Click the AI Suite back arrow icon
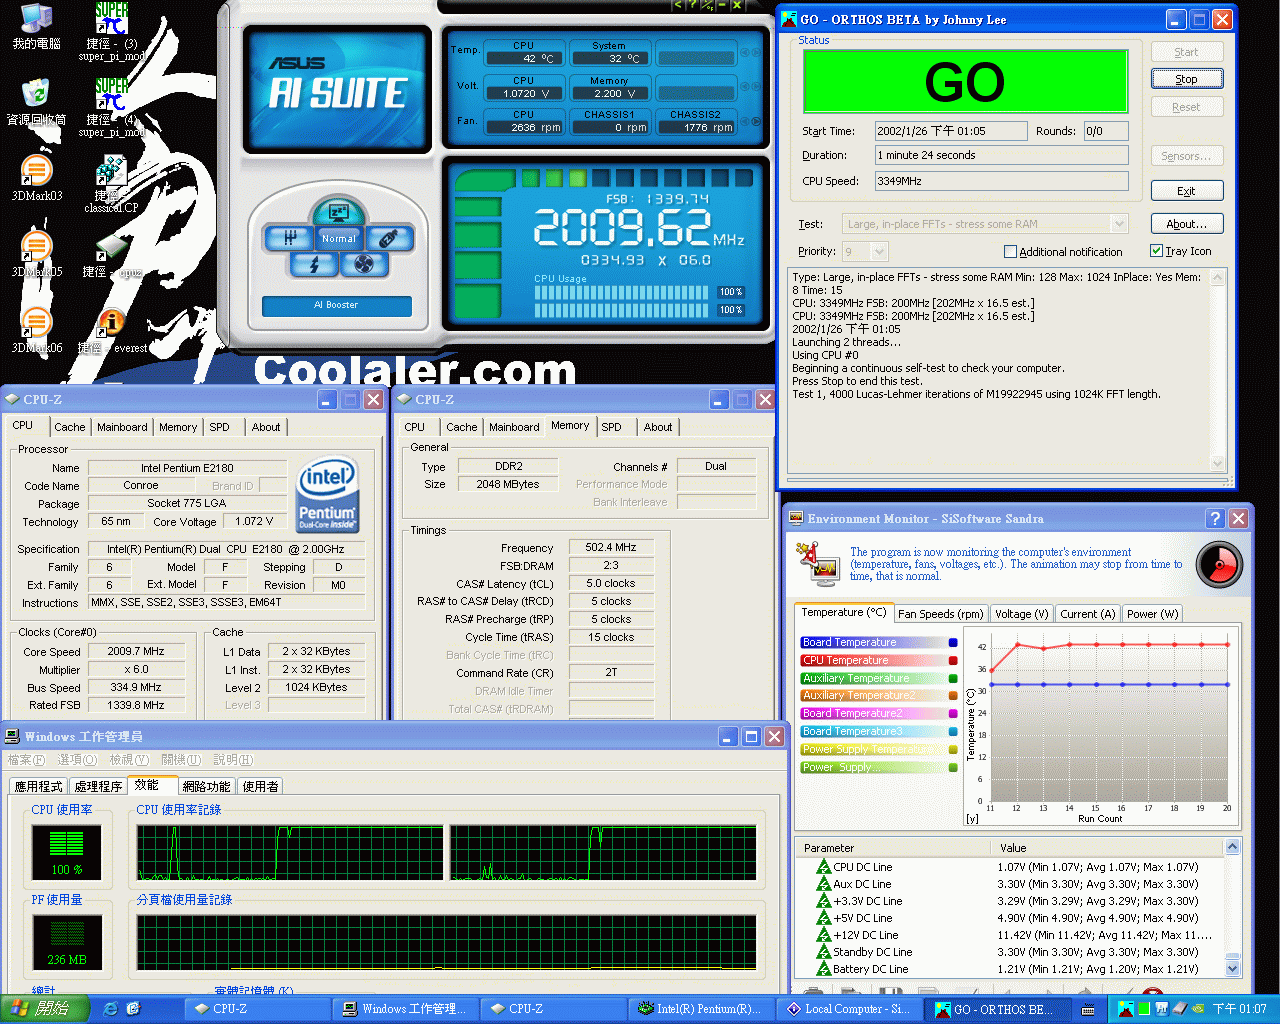This screenshot has height=1024, width=1280. 677,5
